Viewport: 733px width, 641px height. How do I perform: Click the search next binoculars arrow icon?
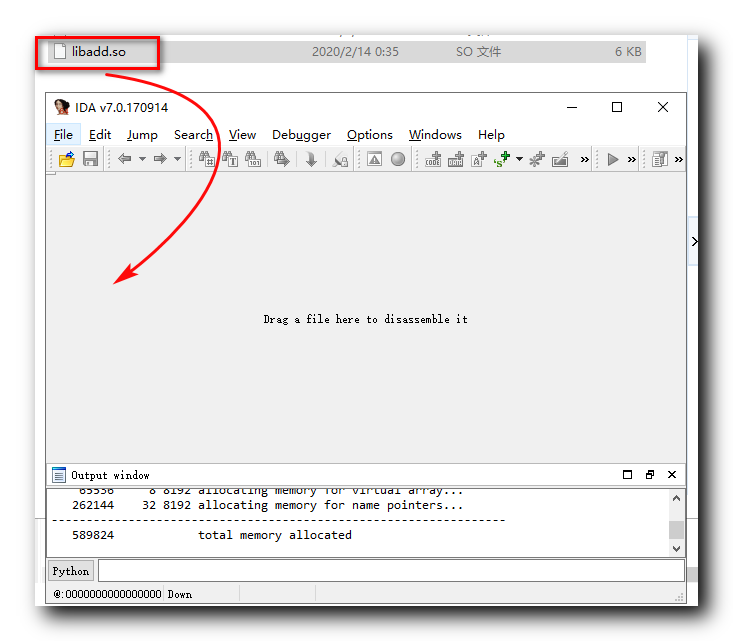(x=282, y=159)
